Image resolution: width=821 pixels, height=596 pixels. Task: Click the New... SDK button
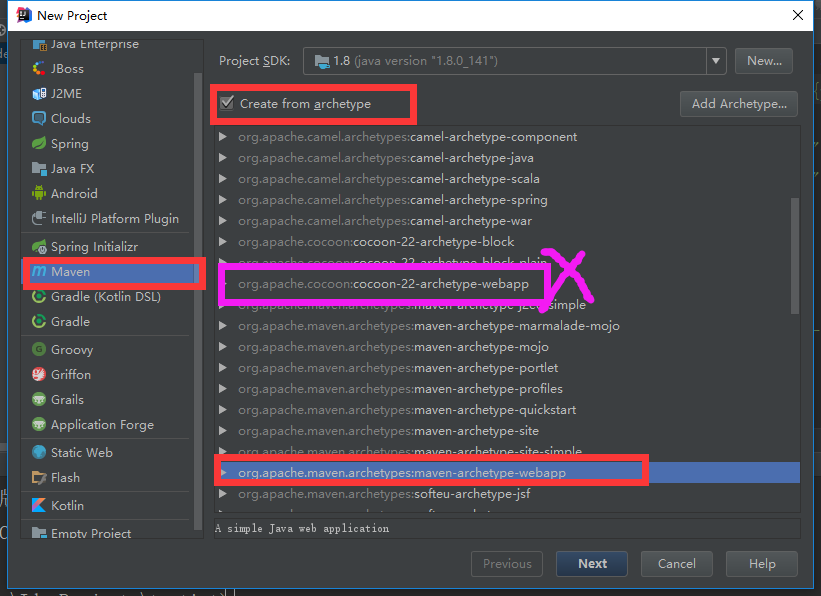764,61
